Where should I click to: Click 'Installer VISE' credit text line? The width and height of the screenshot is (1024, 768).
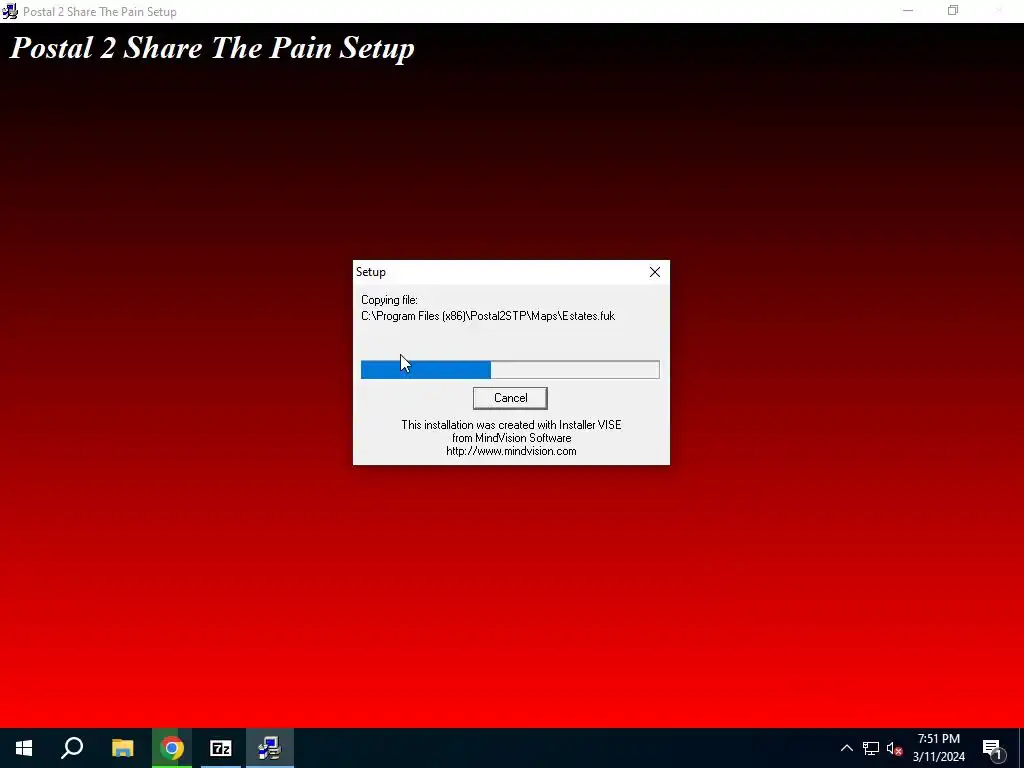point(511,424)
